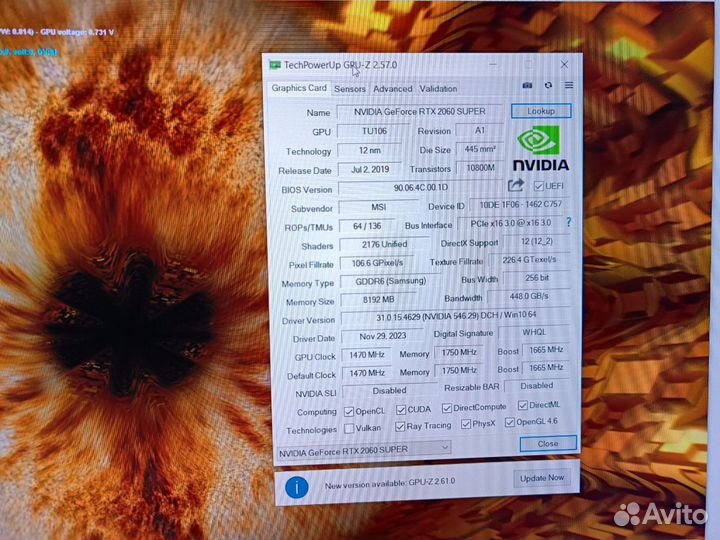Viewport: 720px width, 540px height.
Task: Toggle the UEFI checkbox
Action: click(539, 186)
